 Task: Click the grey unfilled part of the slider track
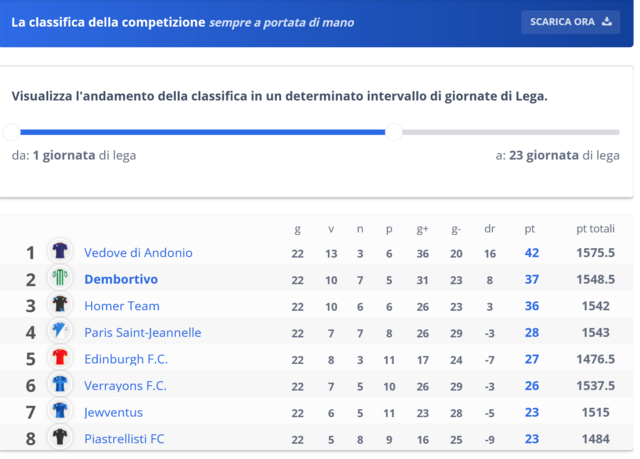pos(511,132)
